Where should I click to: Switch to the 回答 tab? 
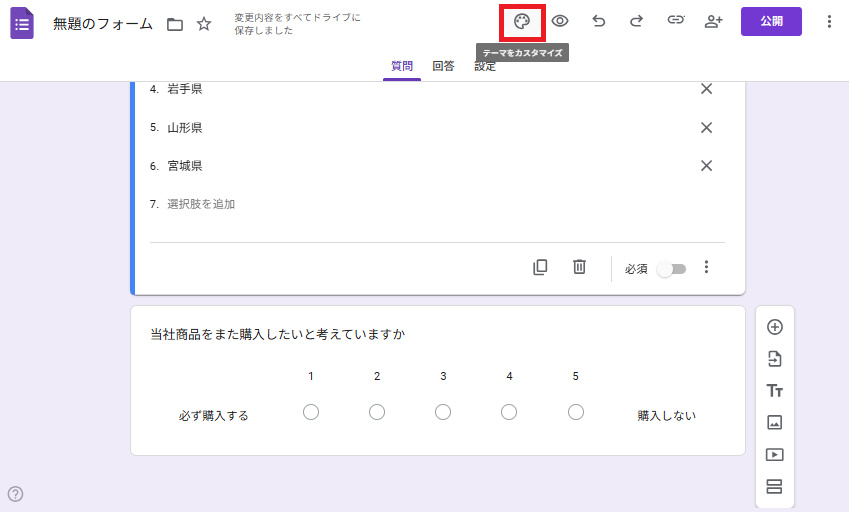click(x=443, y=66)
